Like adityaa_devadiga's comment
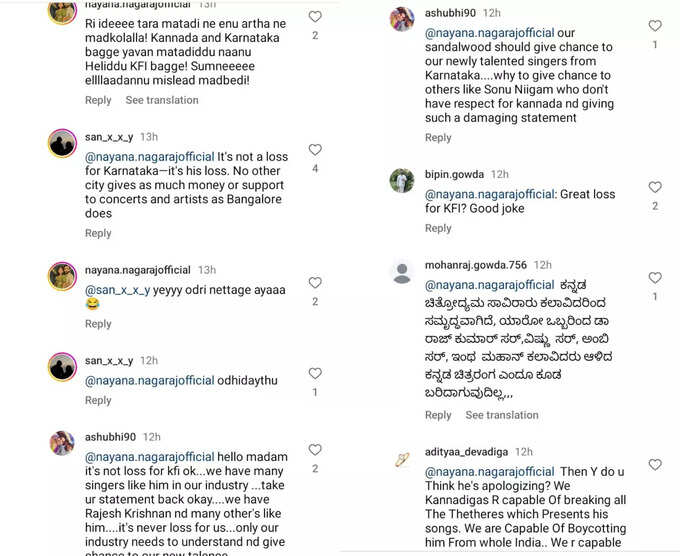680x556 pixels. click(x=655, y=464)
